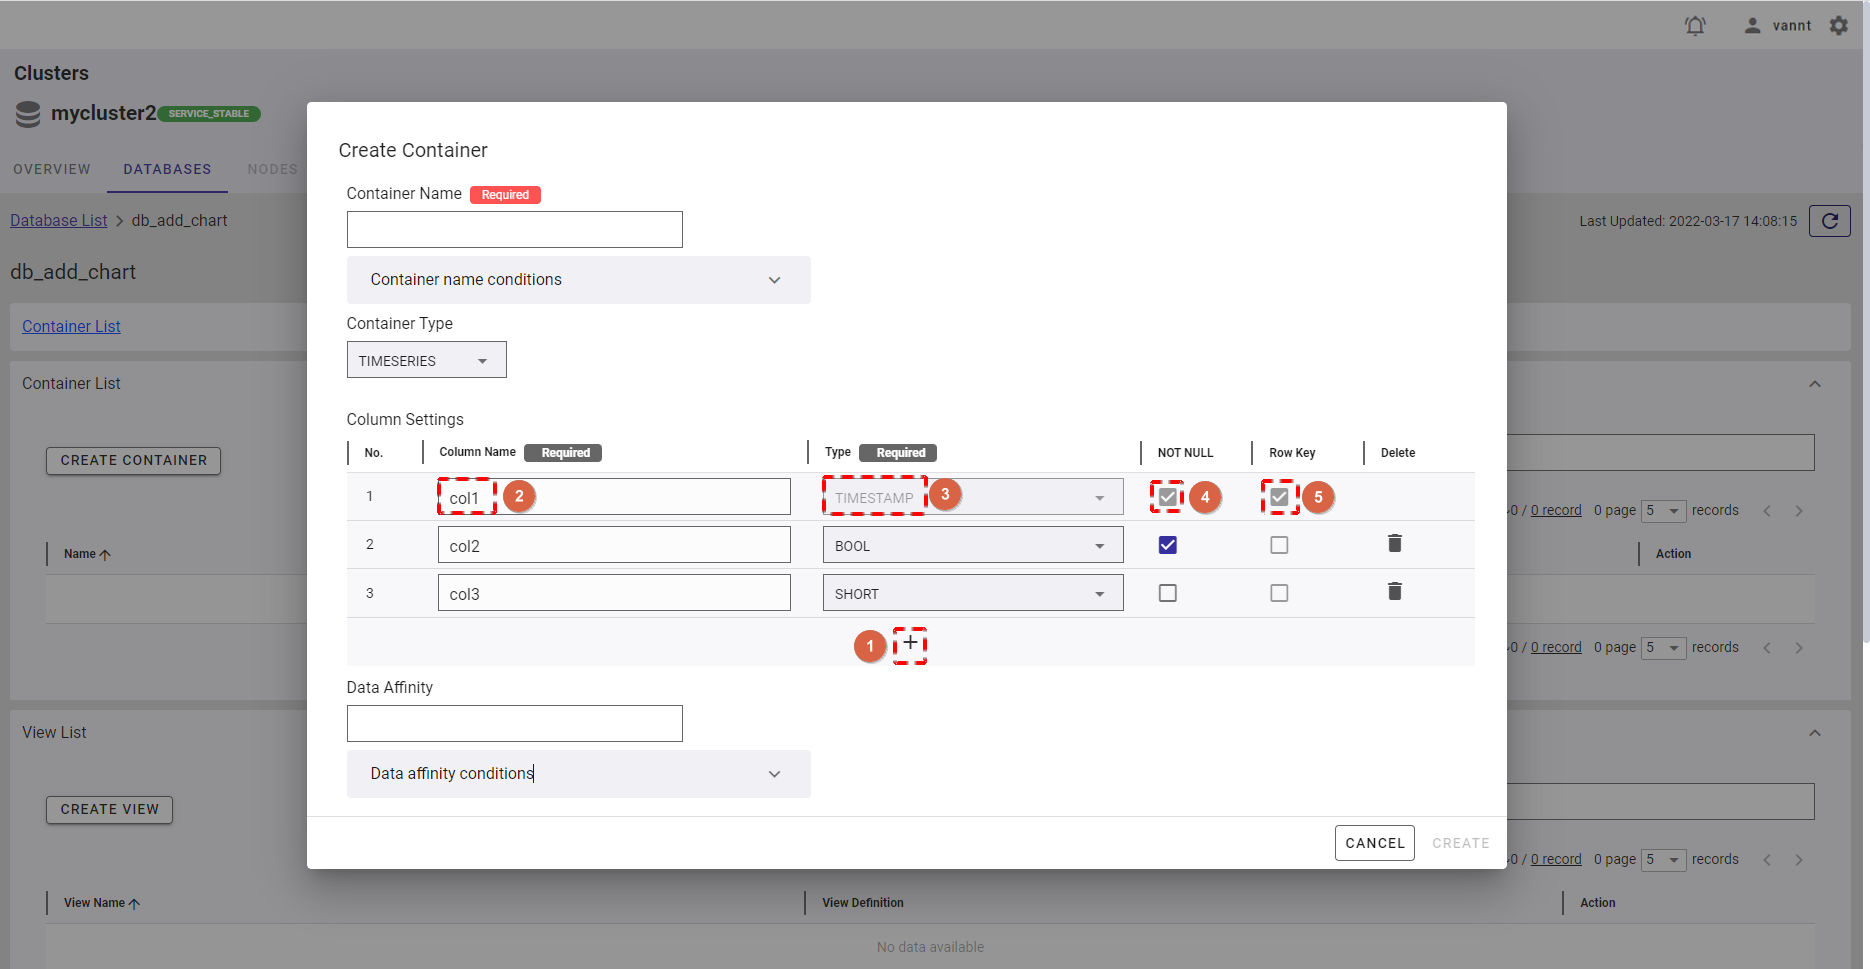Click the plus icon to add column

pyautogui.click(x=910, y=644)
